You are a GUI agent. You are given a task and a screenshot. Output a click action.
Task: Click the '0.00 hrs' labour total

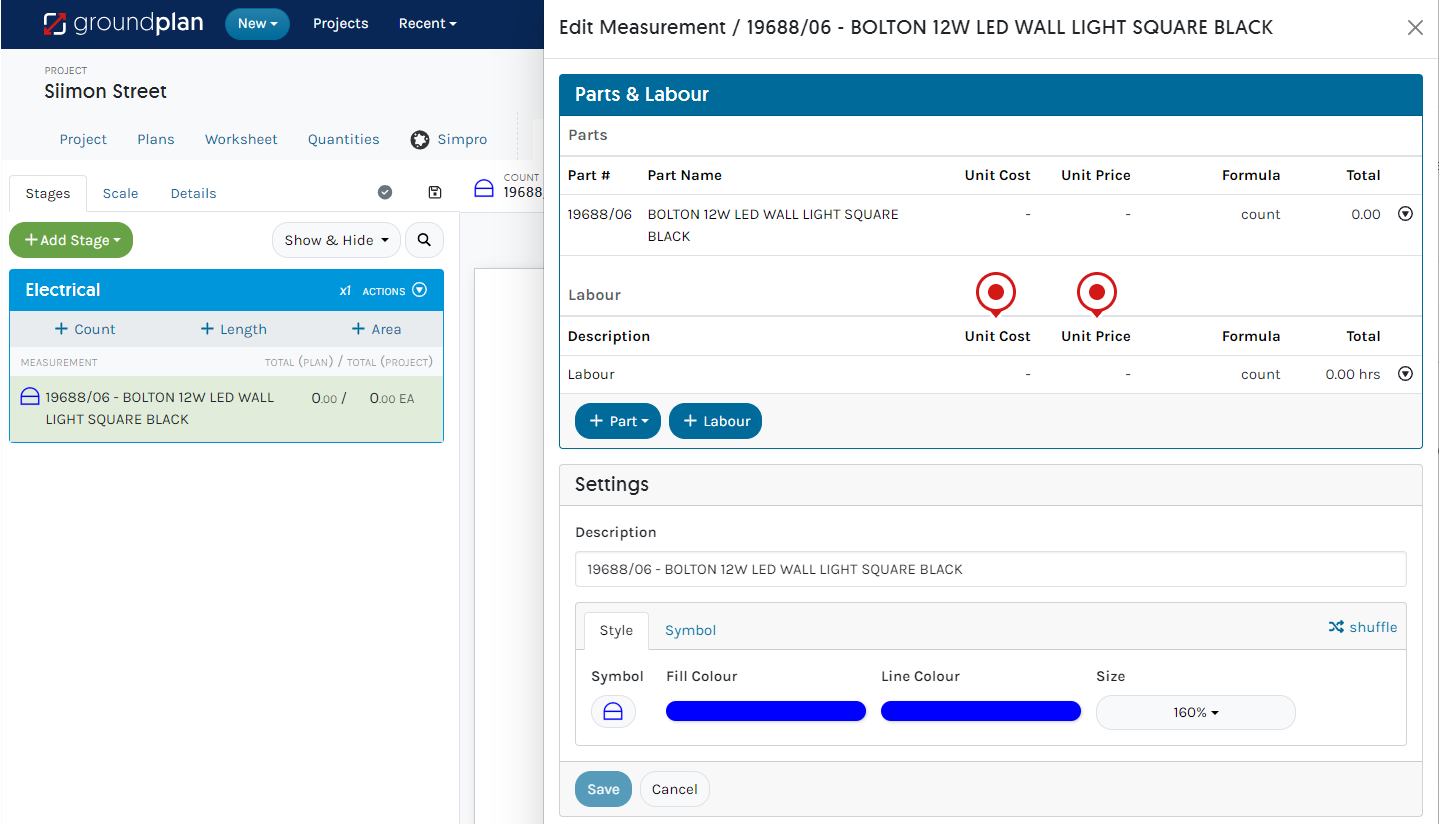pos(1353,374)
